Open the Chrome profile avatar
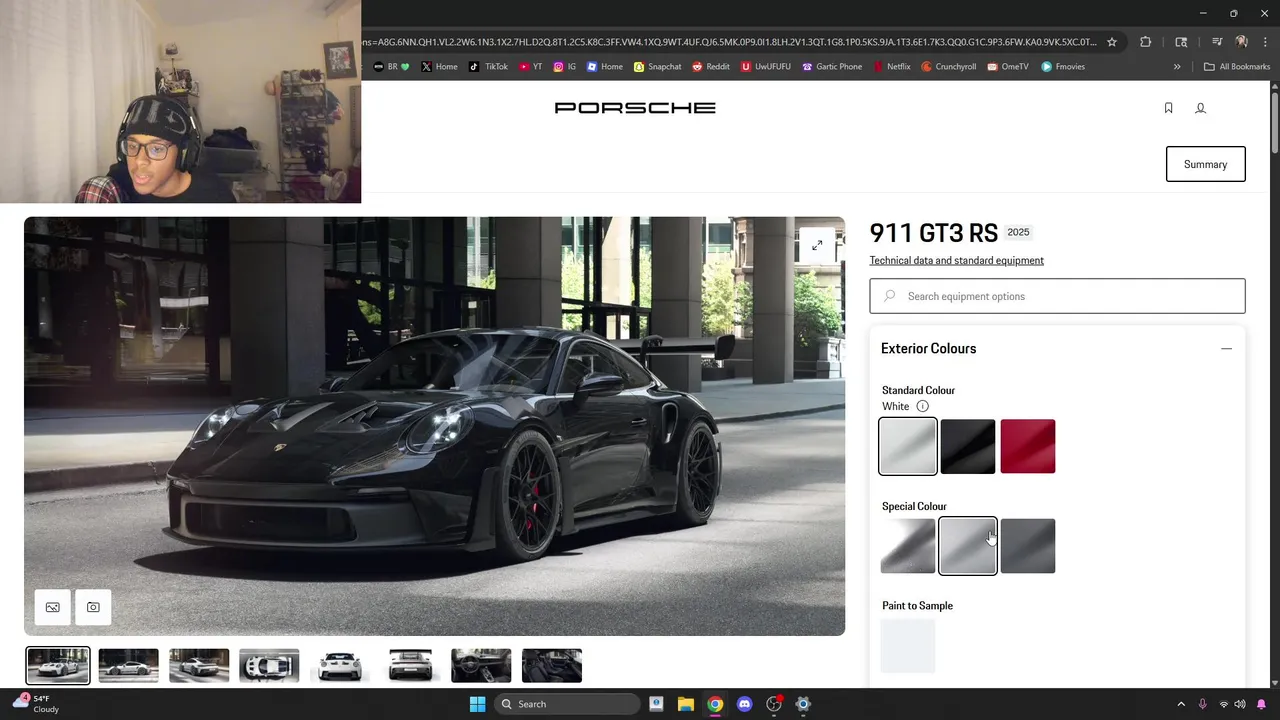The width and height of the screenshot is (1280, 720). (x=1241, y=42)
